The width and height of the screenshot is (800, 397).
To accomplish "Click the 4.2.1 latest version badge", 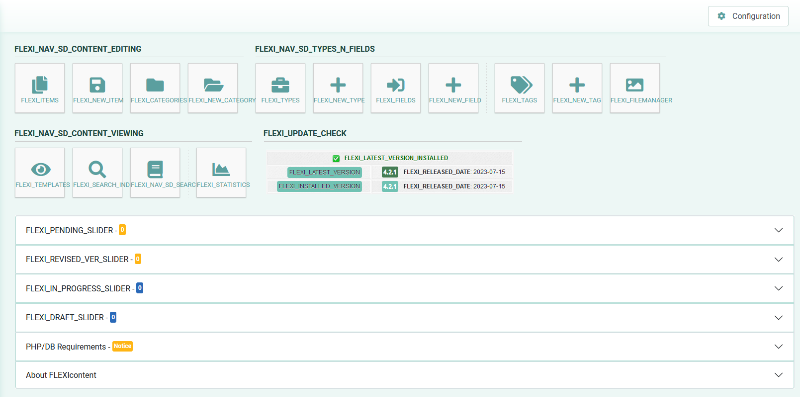I will pyautogui.click(x=390, y=172).
